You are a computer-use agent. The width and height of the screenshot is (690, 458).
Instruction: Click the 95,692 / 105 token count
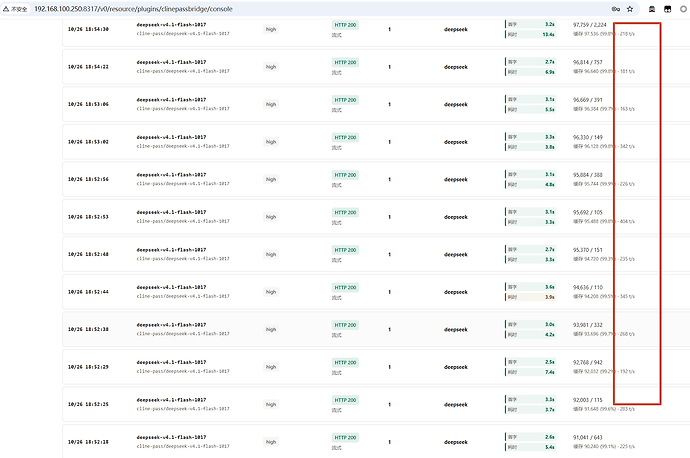click(x=588, y=213)
